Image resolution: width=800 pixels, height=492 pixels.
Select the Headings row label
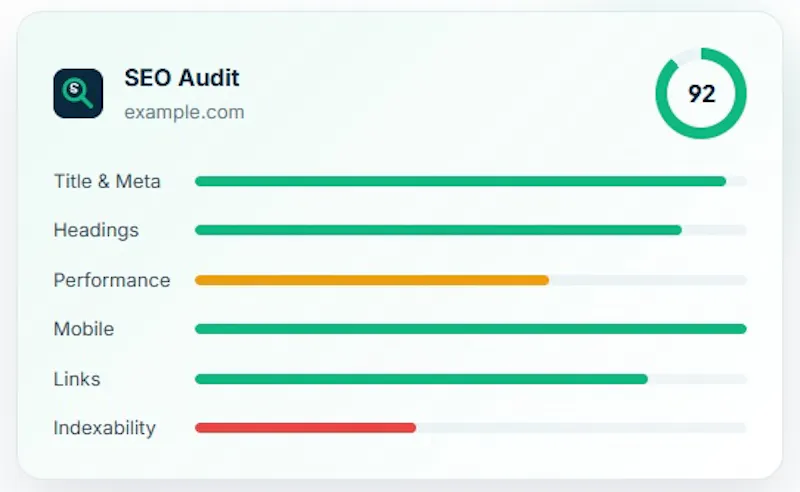96,230
